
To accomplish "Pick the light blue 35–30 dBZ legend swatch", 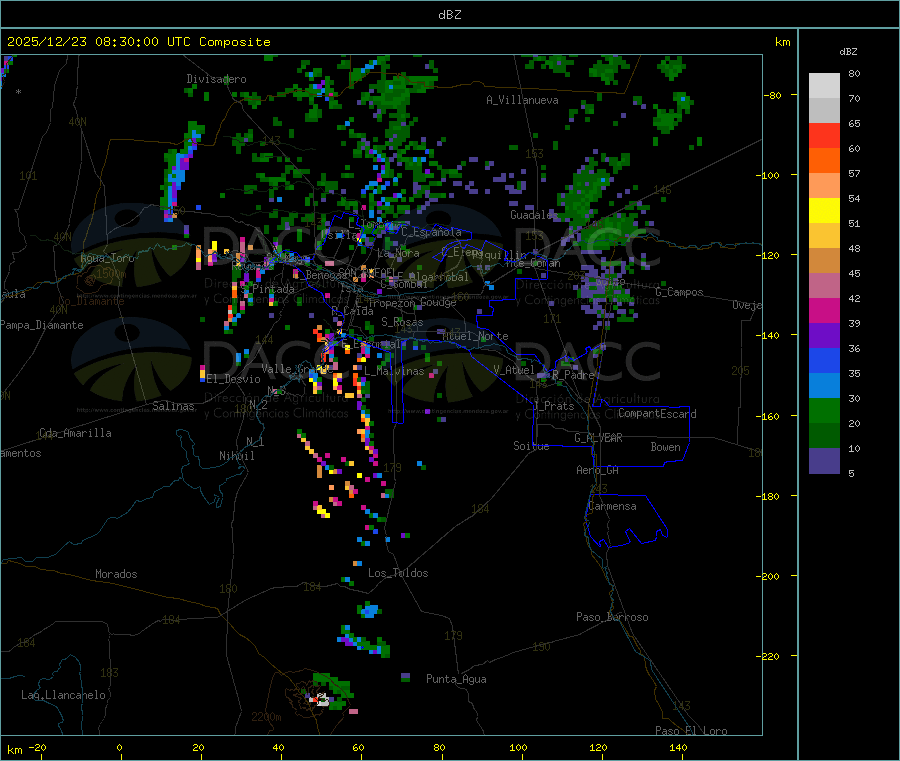I will 824,386.
